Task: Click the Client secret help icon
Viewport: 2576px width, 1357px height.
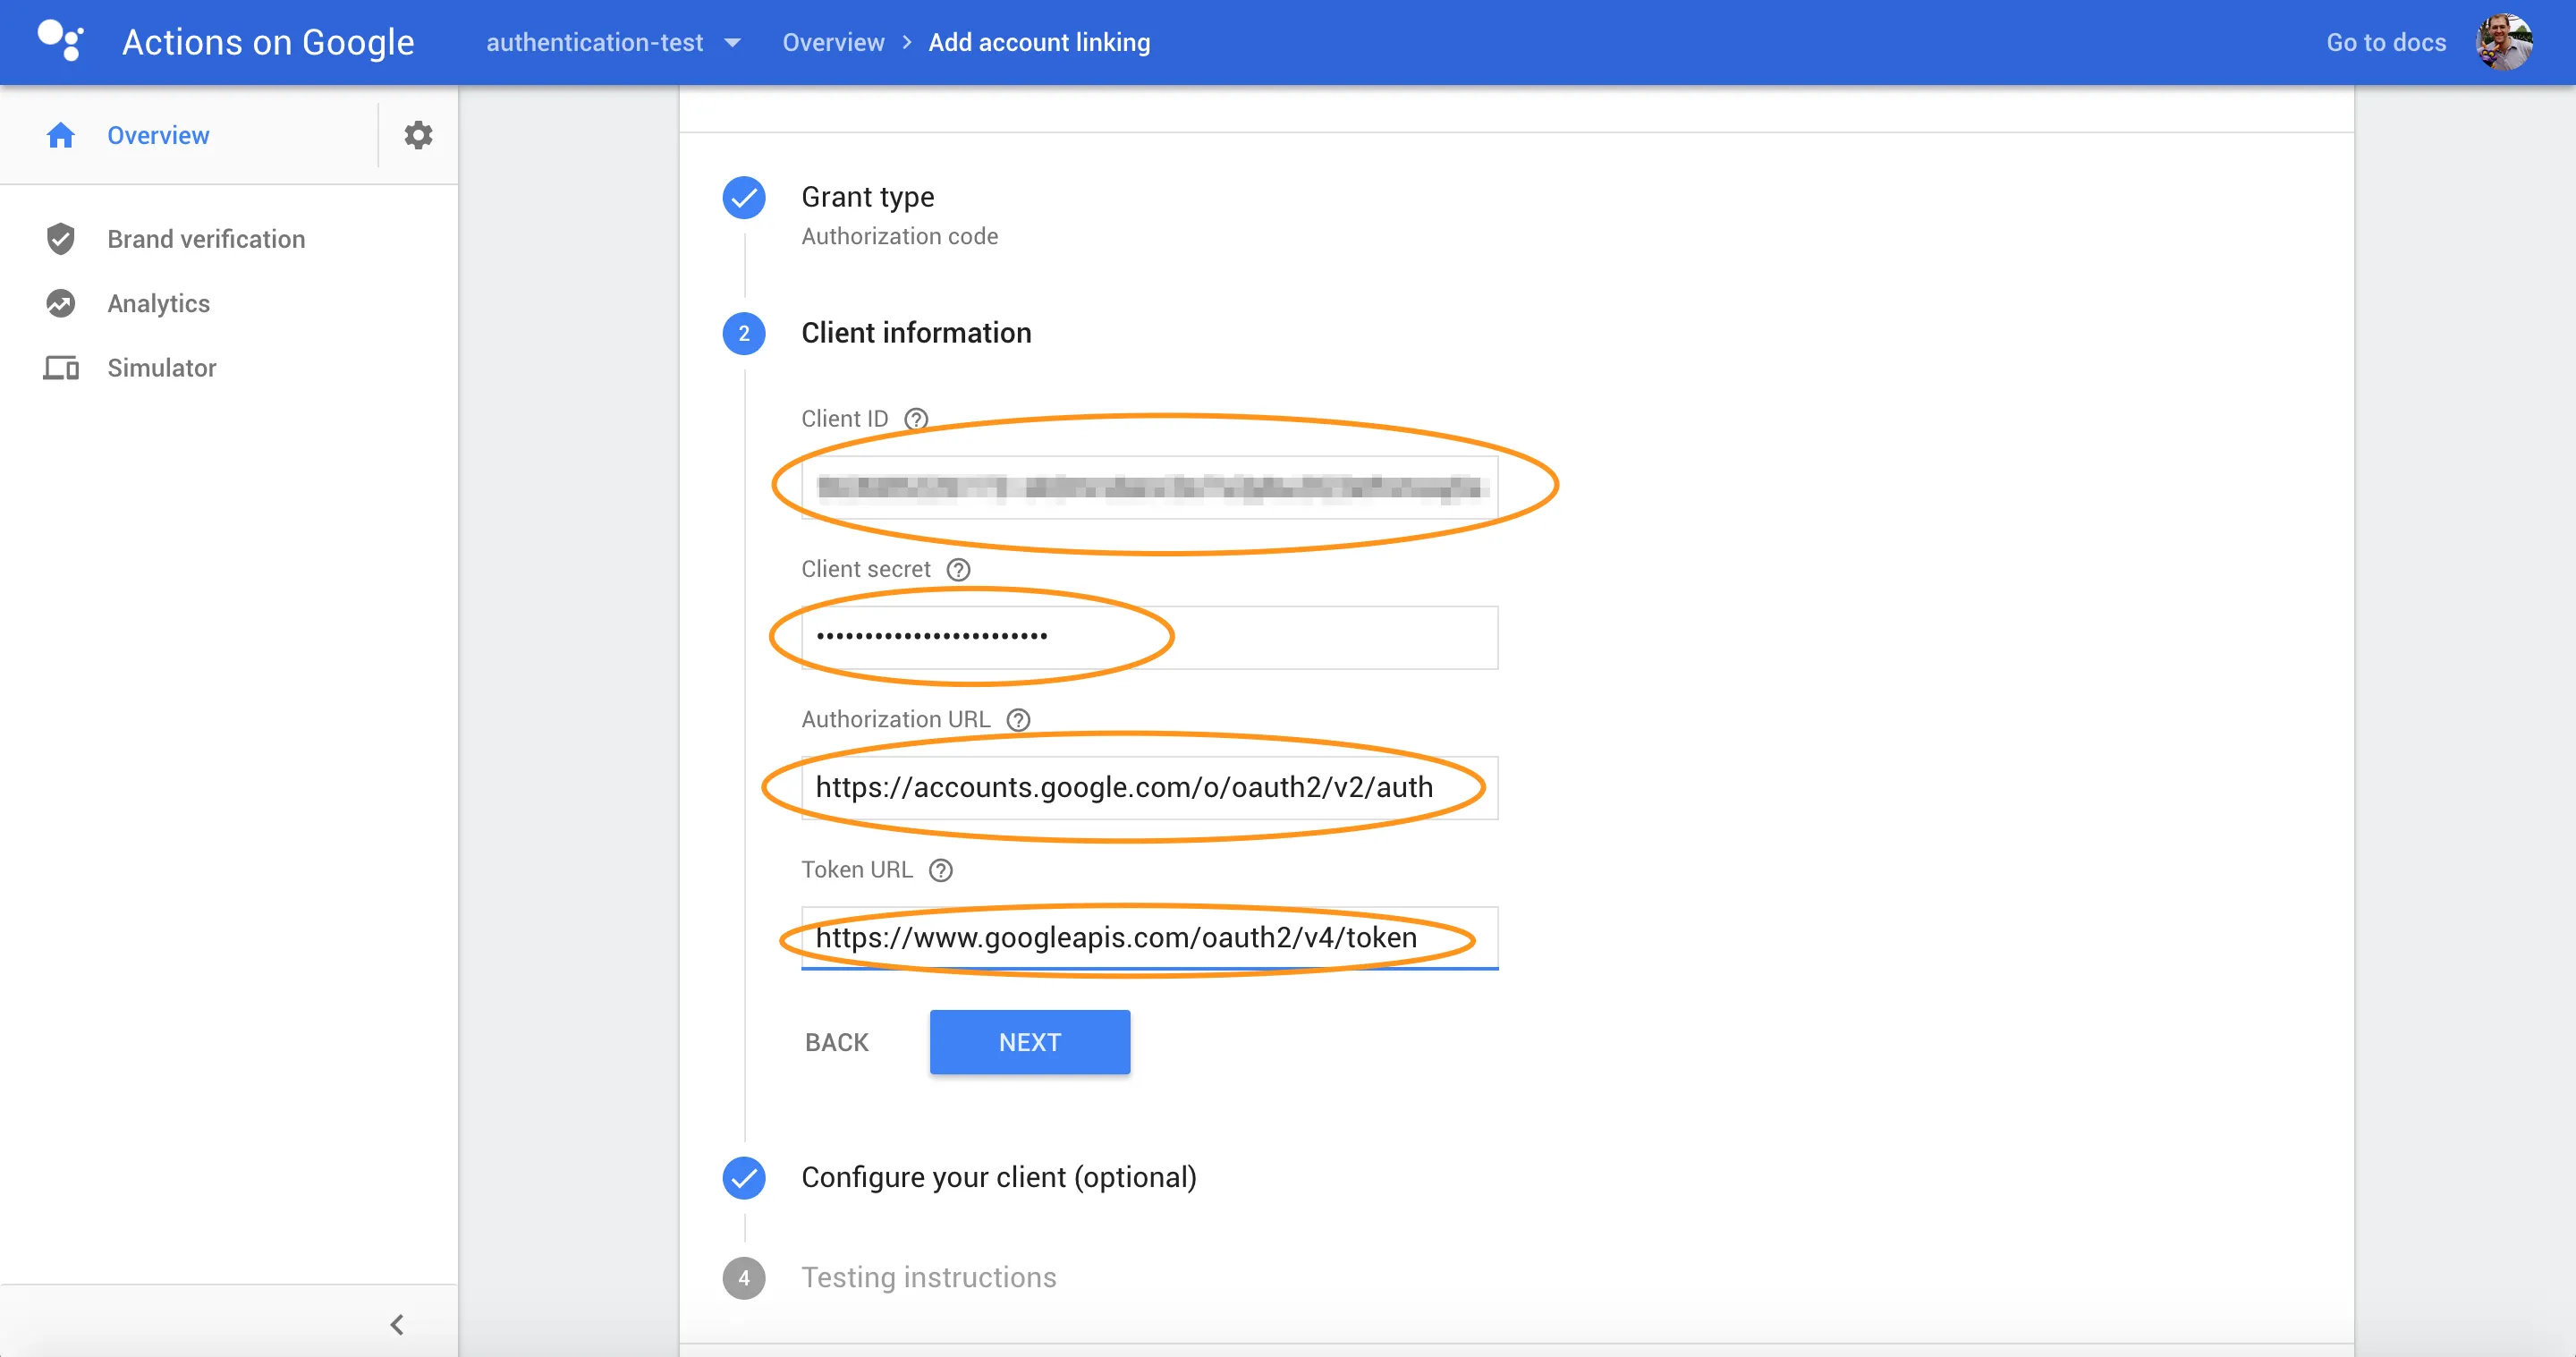Action: coord(958,569)
